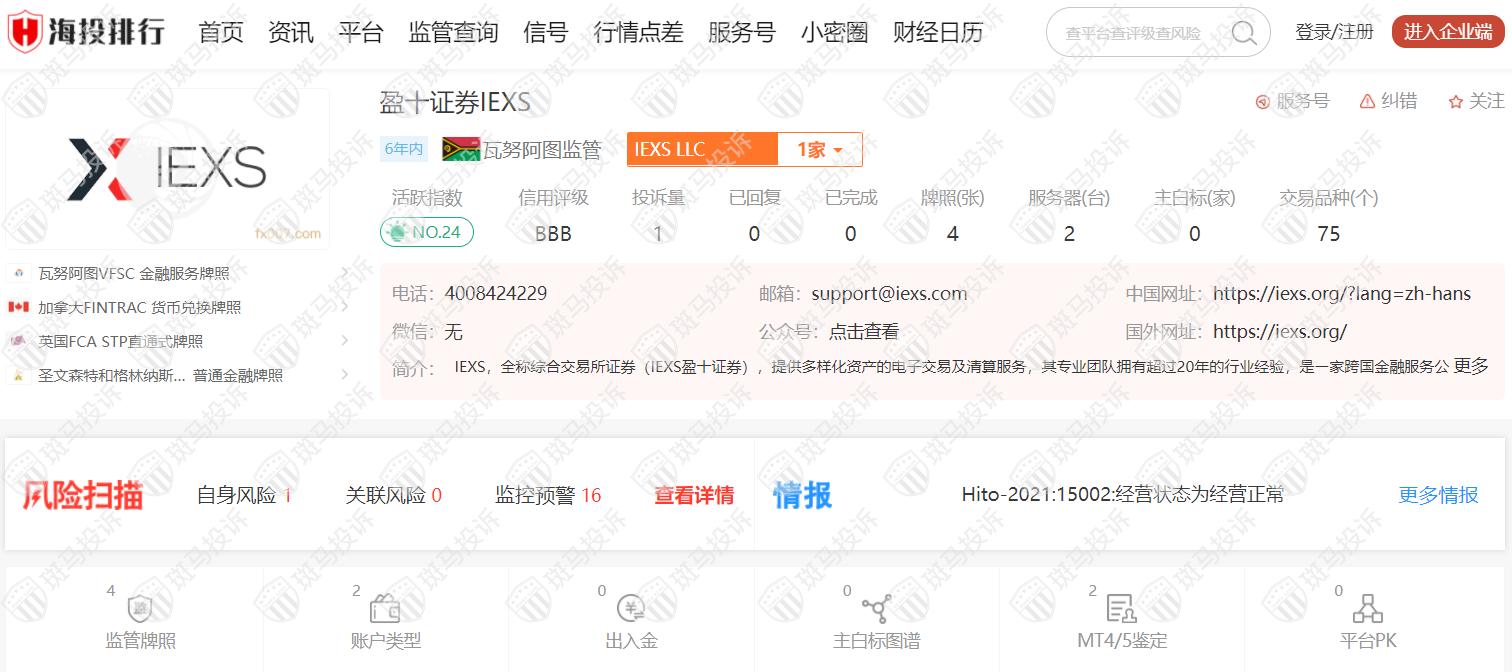Click the MT4/5鉴定 document icon

click(1121, 609)
